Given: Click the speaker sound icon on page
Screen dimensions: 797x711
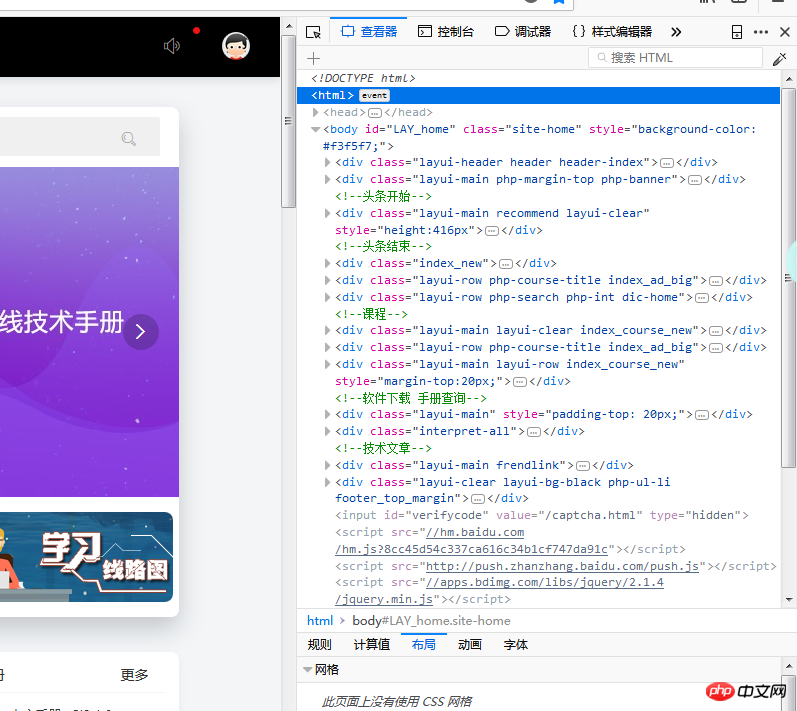Looking at the screenshot, I should pos(172,46).
